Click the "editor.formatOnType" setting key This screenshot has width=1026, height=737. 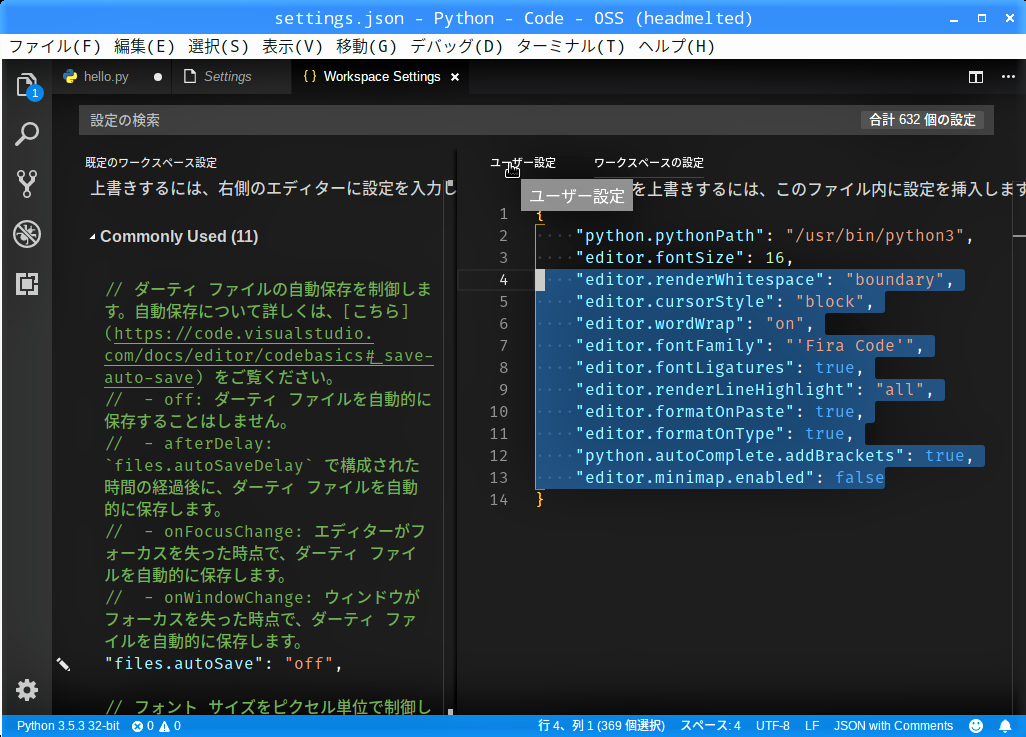point(680,434)
